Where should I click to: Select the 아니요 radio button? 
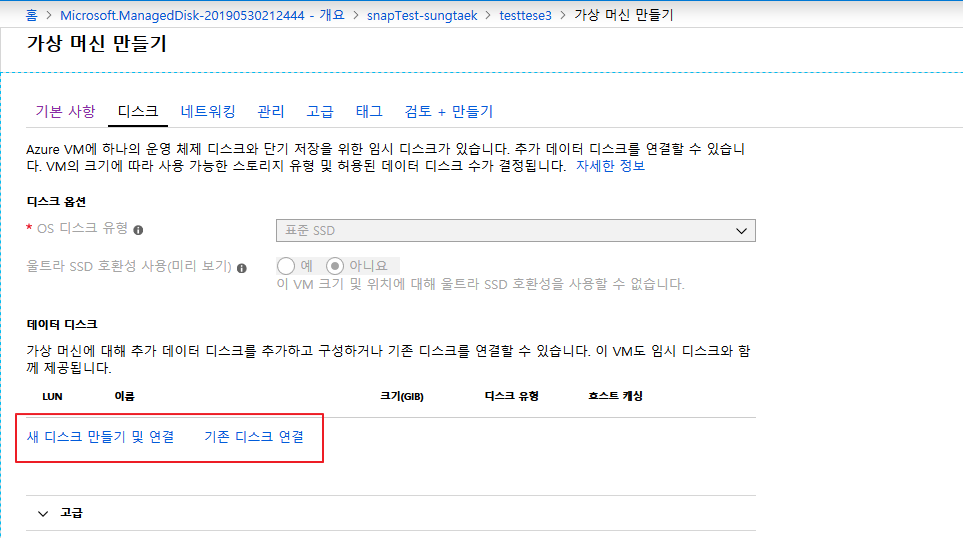tap(335, 266)
